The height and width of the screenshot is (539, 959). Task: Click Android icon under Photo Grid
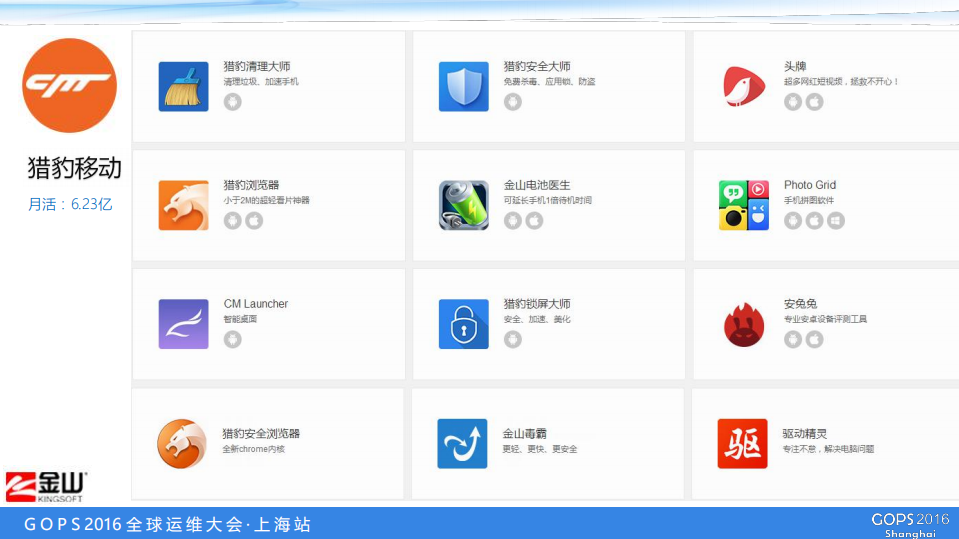(x=793, y=220)
